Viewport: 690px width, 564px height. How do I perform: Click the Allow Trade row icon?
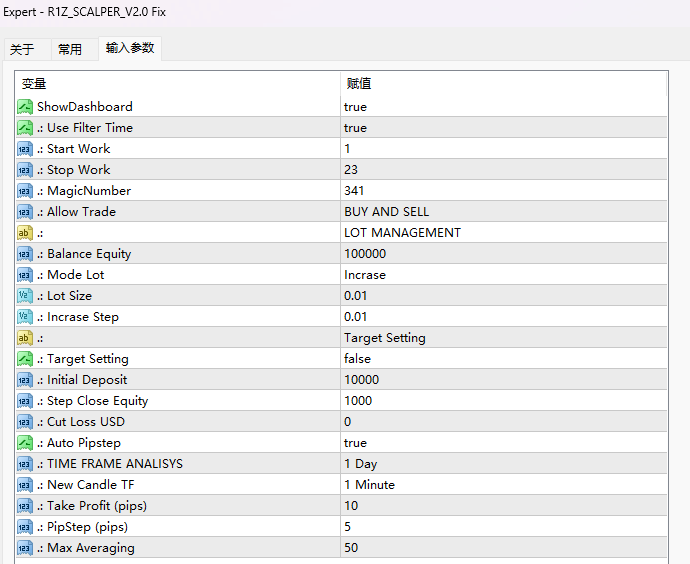[25, 212]
